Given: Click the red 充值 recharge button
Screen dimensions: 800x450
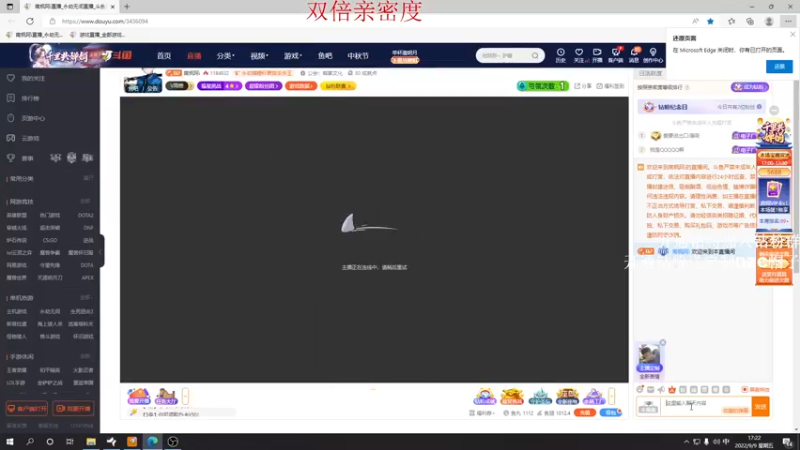Looking at the screenshot, I should click(585, 413).
